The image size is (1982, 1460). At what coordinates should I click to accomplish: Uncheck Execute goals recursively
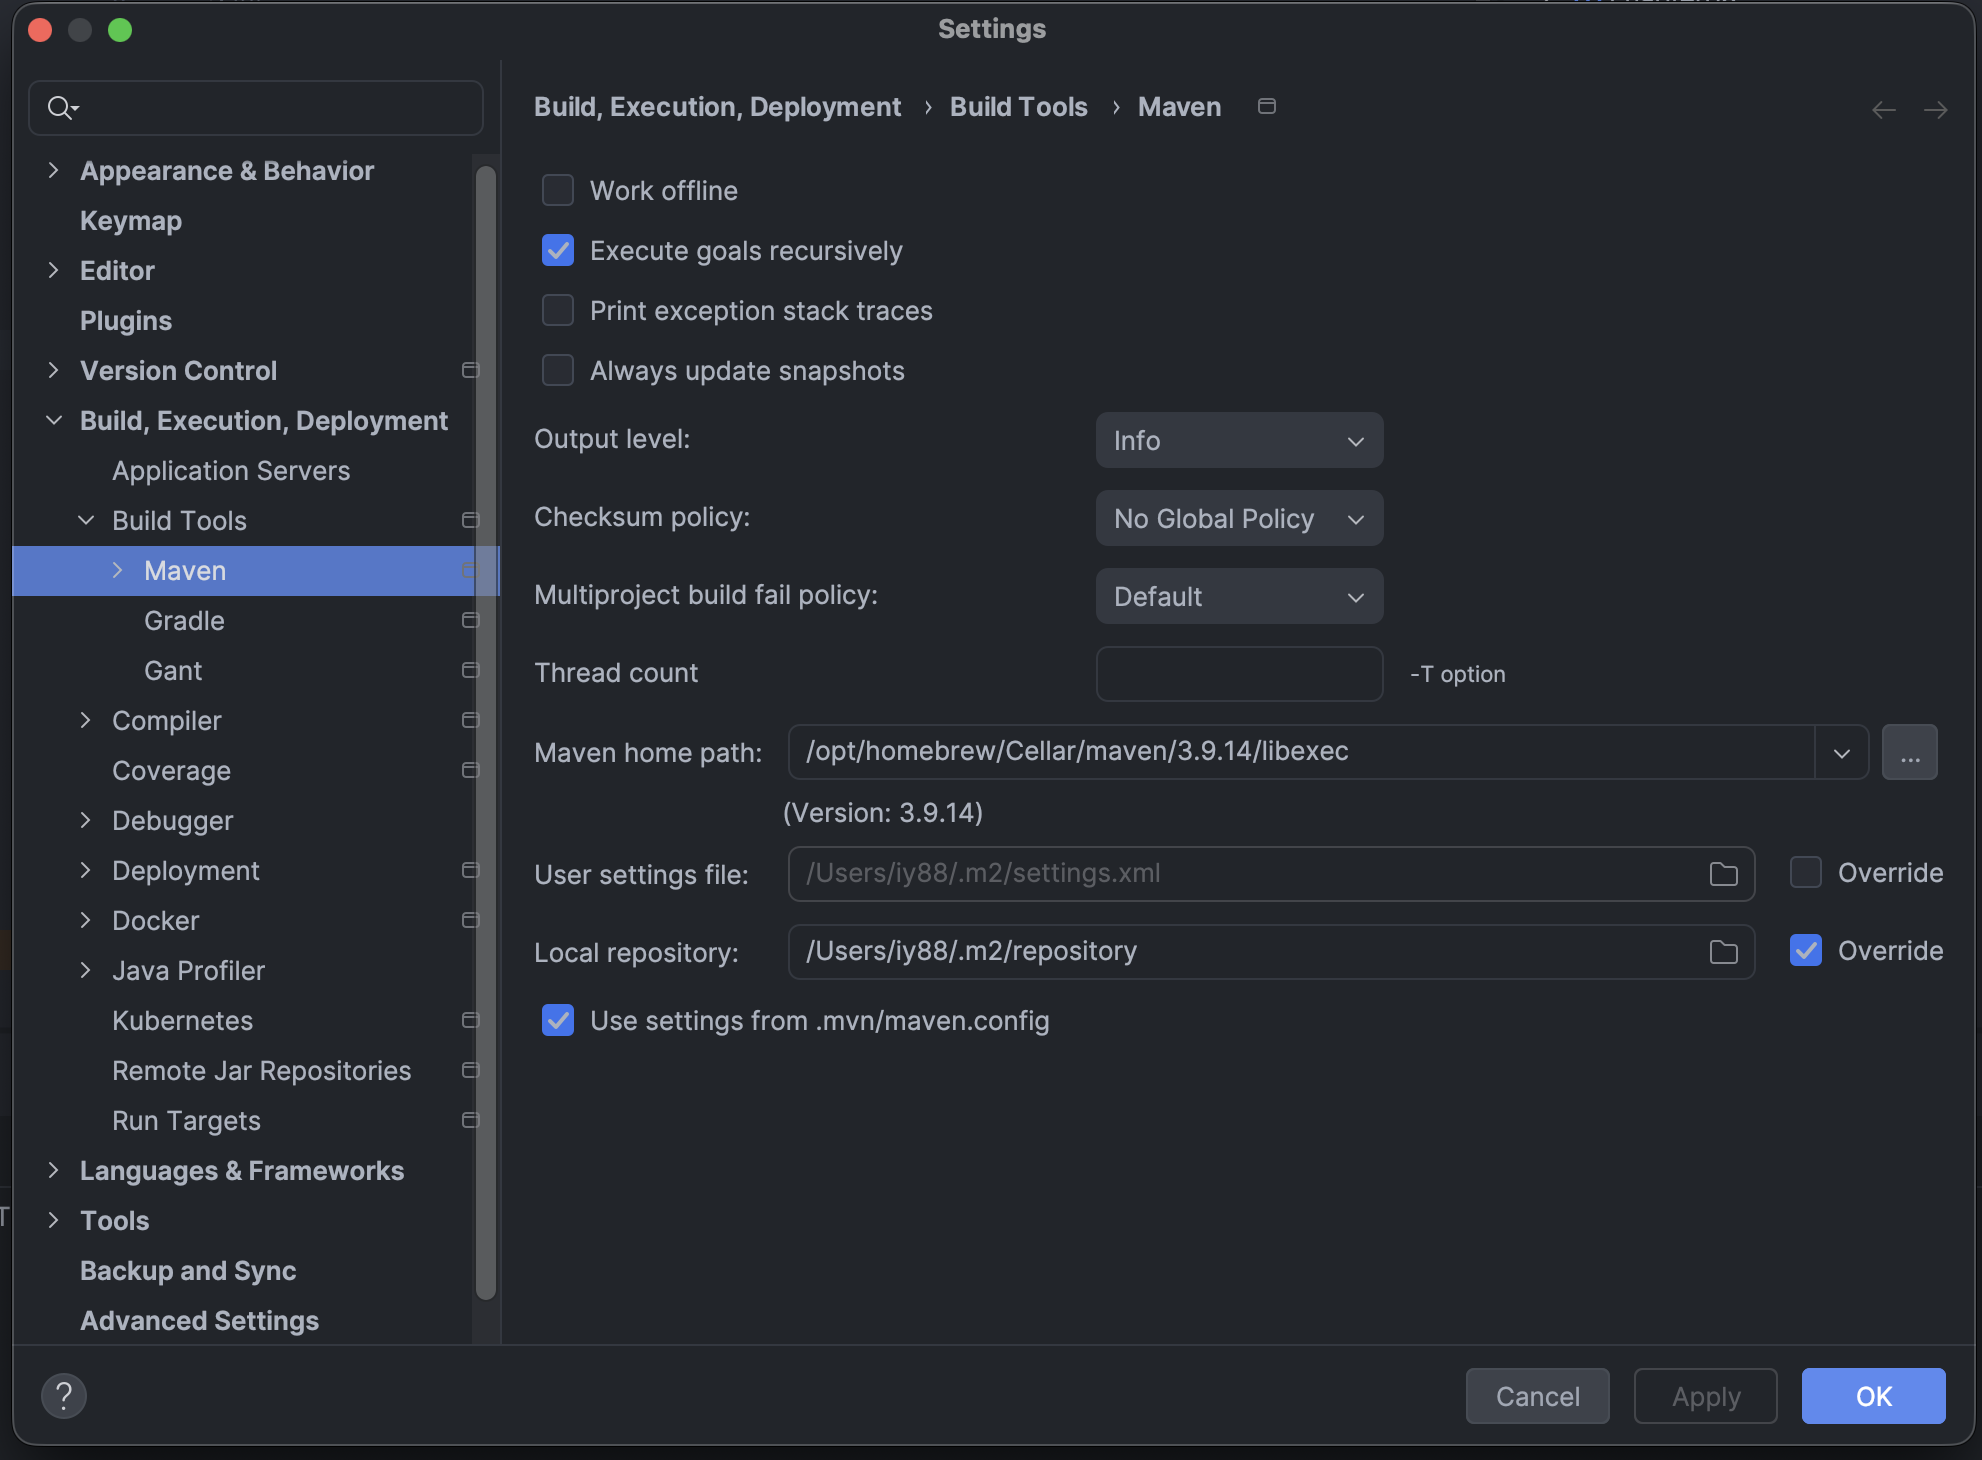pyautogui.click(x=557, y=250)
